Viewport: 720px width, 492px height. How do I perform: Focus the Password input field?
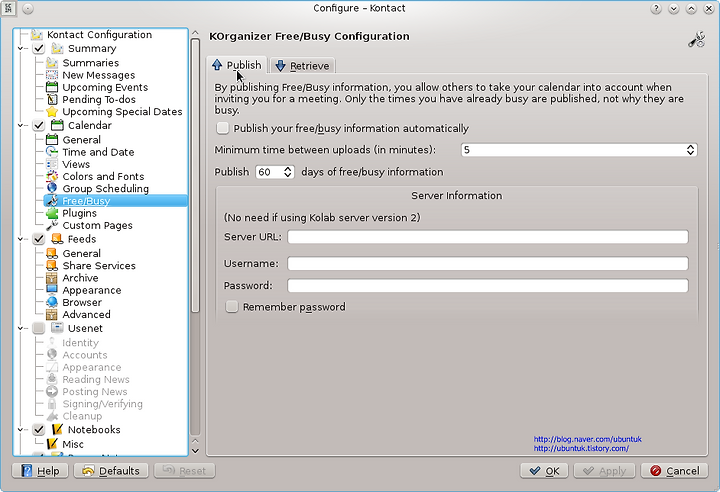coord(488,285)
